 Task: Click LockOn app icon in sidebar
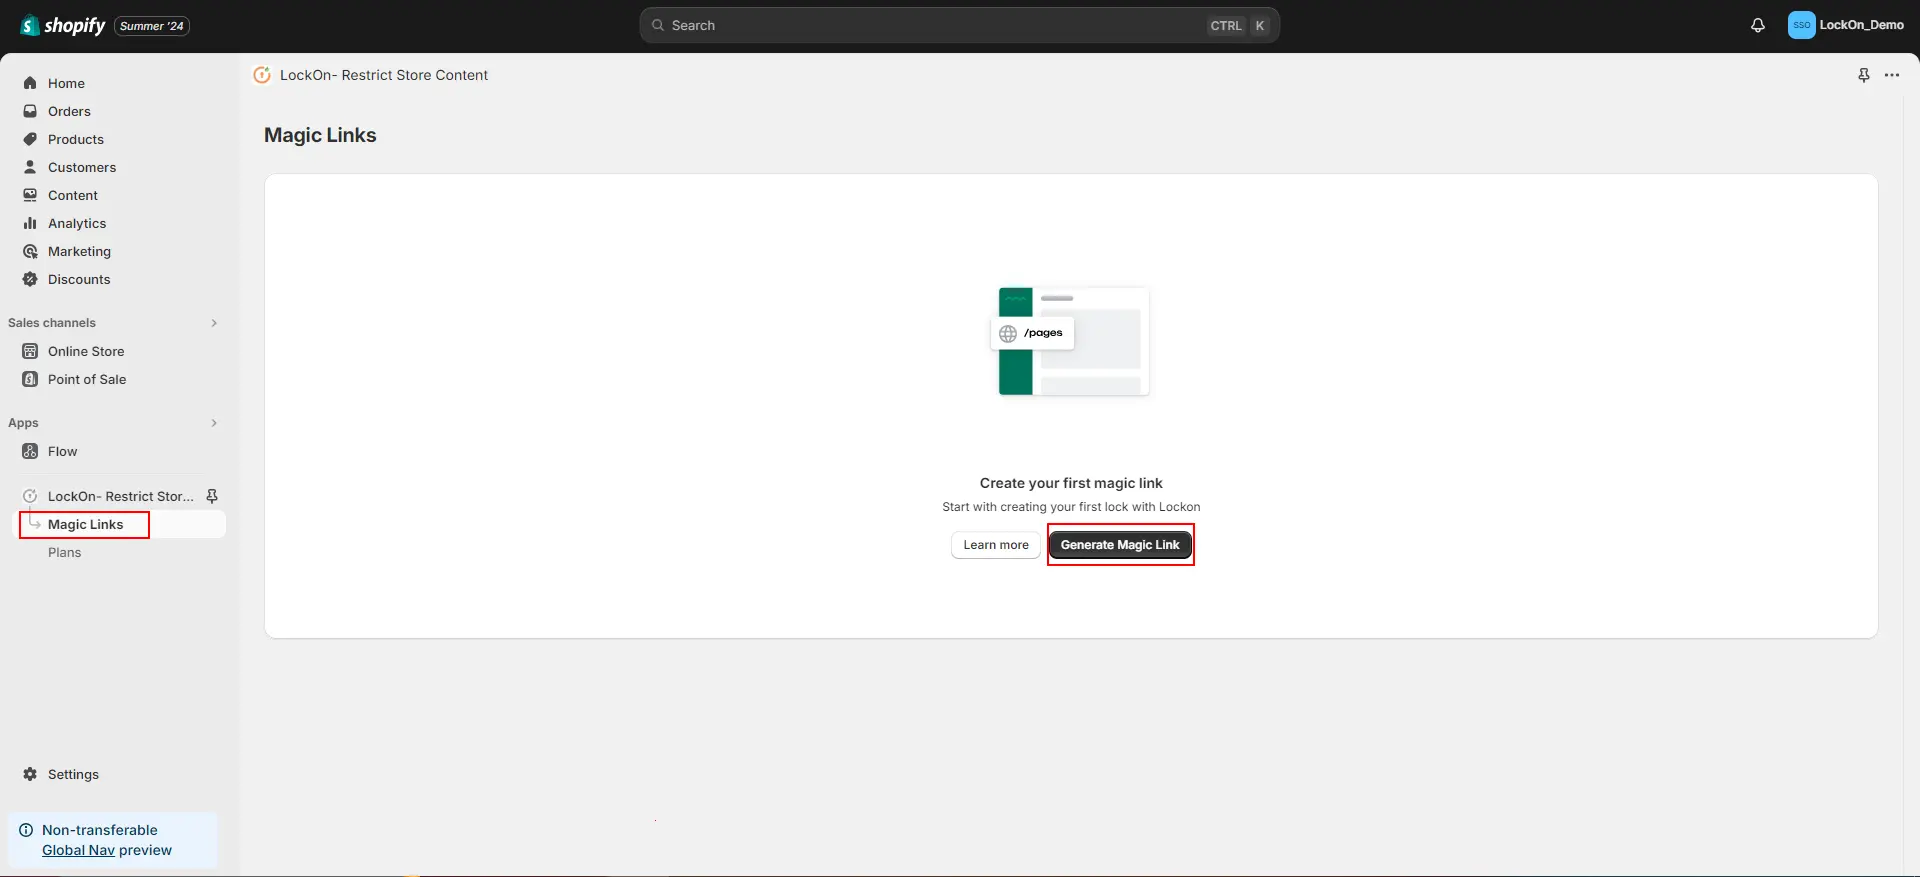pyautogui.click(x=30, y=496)
